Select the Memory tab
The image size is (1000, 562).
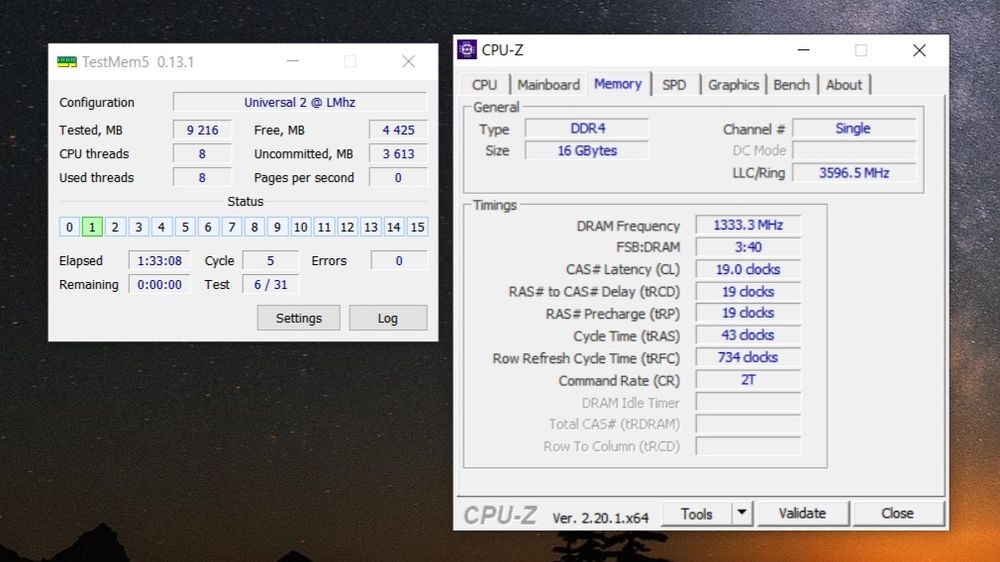point(617,84)
